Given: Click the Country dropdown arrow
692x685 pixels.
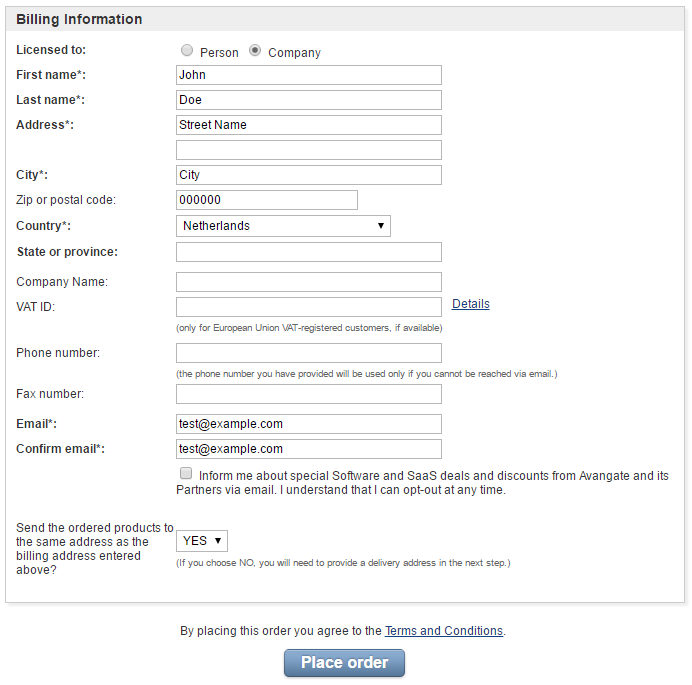Looking at the screenshot, I should coord(380,226).
